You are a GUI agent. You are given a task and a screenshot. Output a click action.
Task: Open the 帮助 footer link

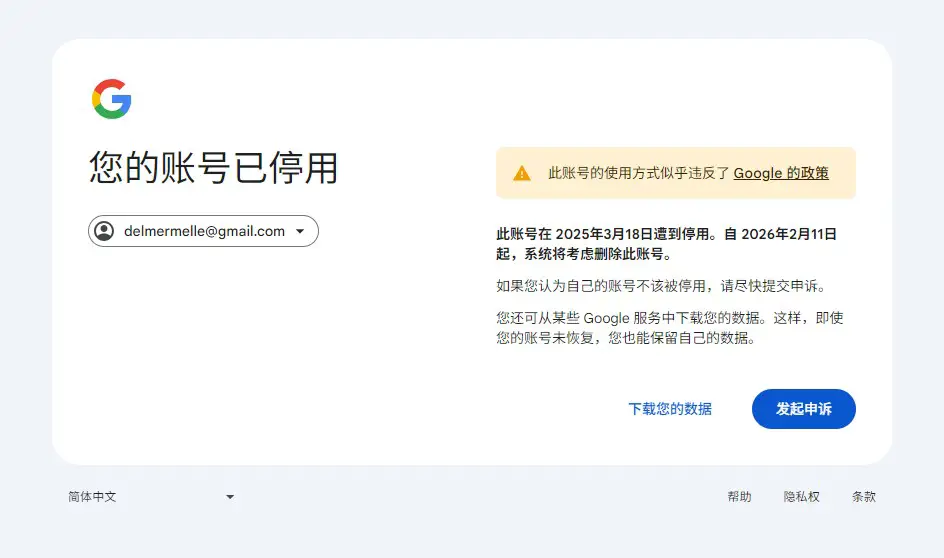point(739,497)
